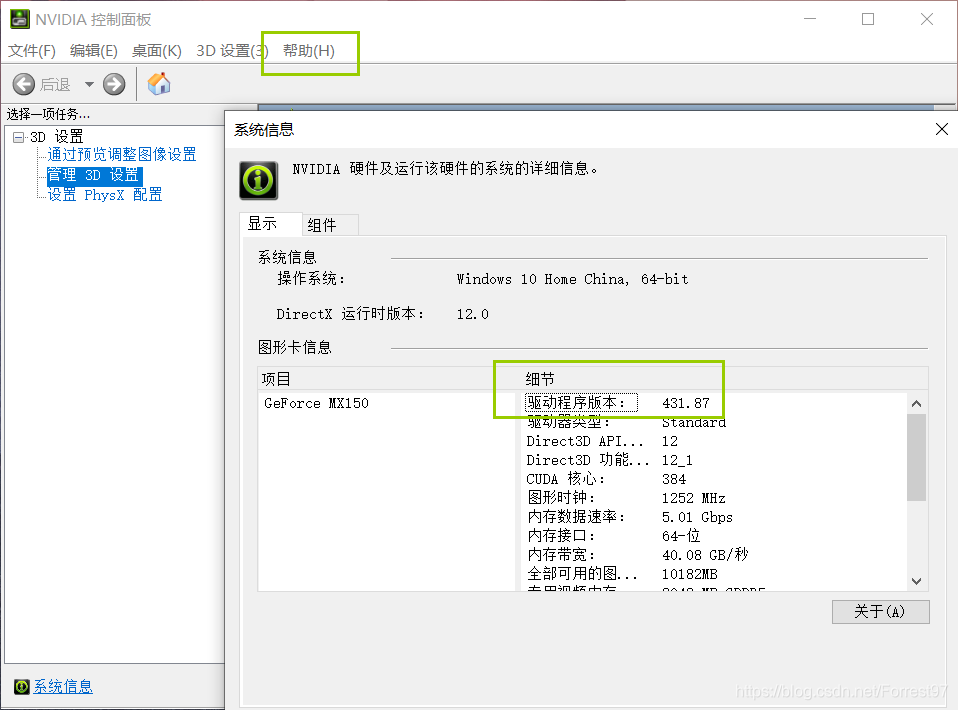Click the DirectX version value 12.0
This screenshot has width=958, height=710.
472,314
